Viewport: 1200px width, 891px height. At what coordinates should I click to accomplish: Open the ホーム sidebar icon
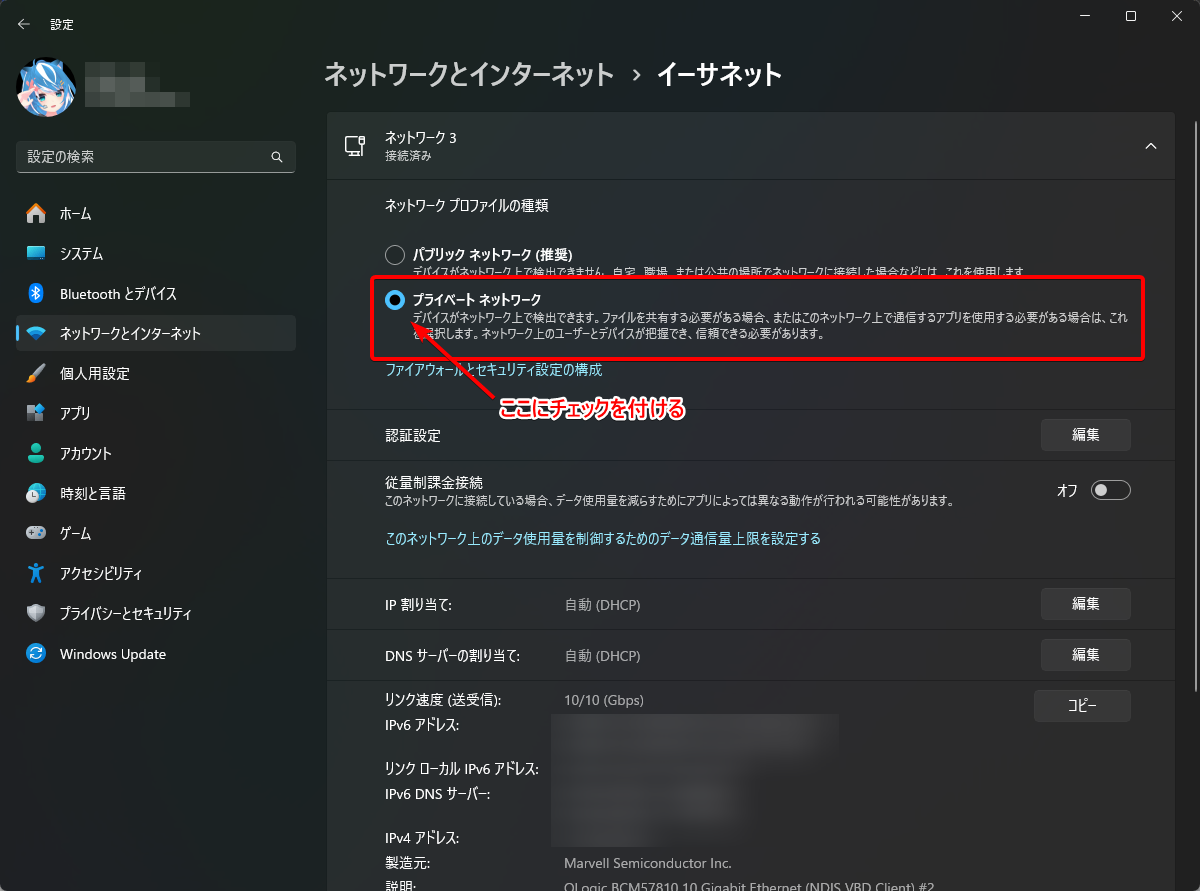coord(38,213)
